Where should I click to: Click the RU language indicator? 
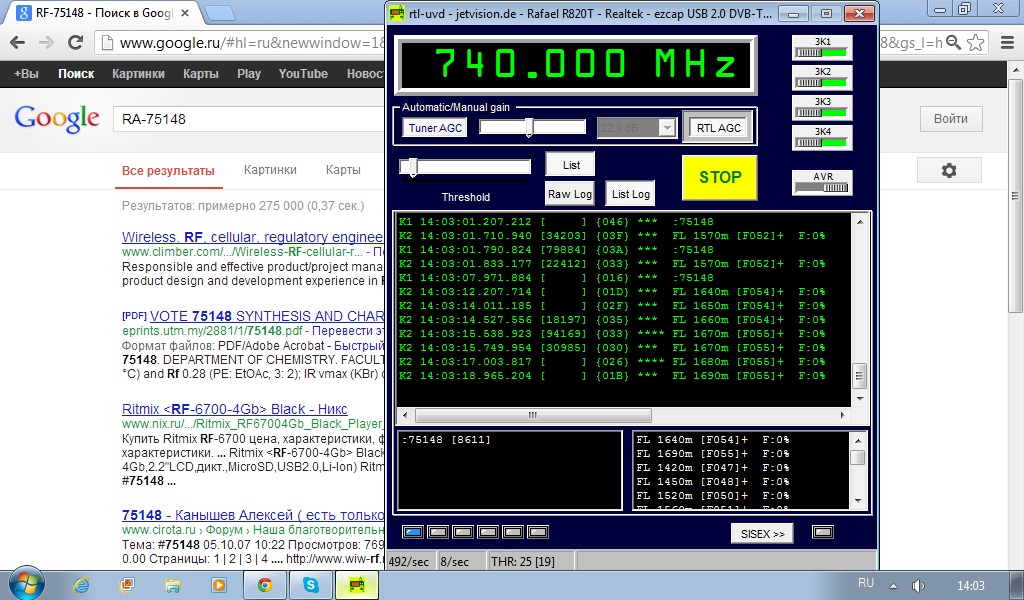click(866, 583)
